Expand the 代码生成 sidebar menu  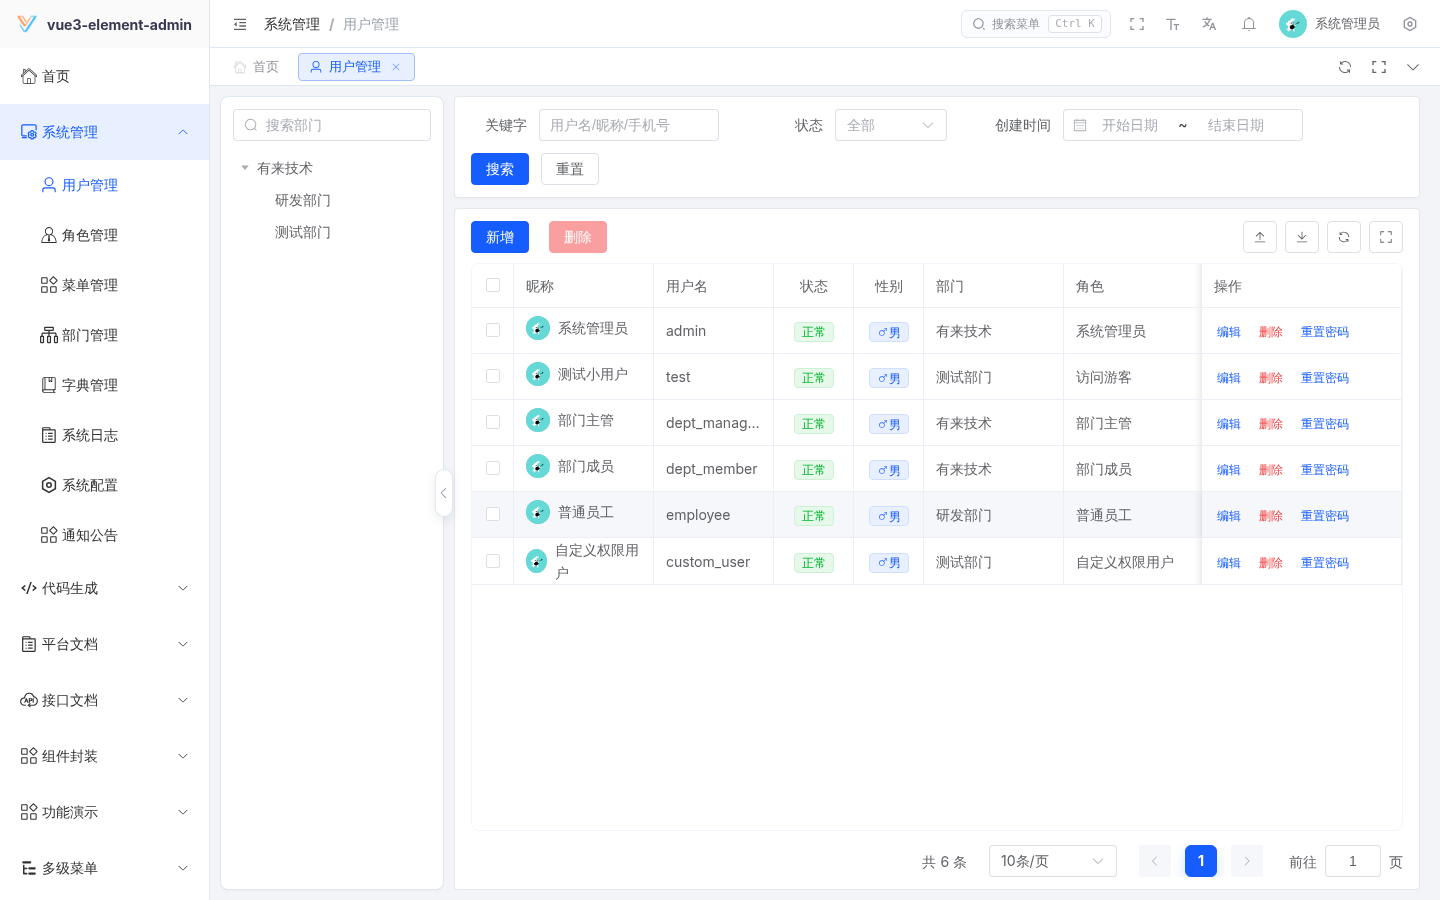pyautogui.click(x=105, y=588)
